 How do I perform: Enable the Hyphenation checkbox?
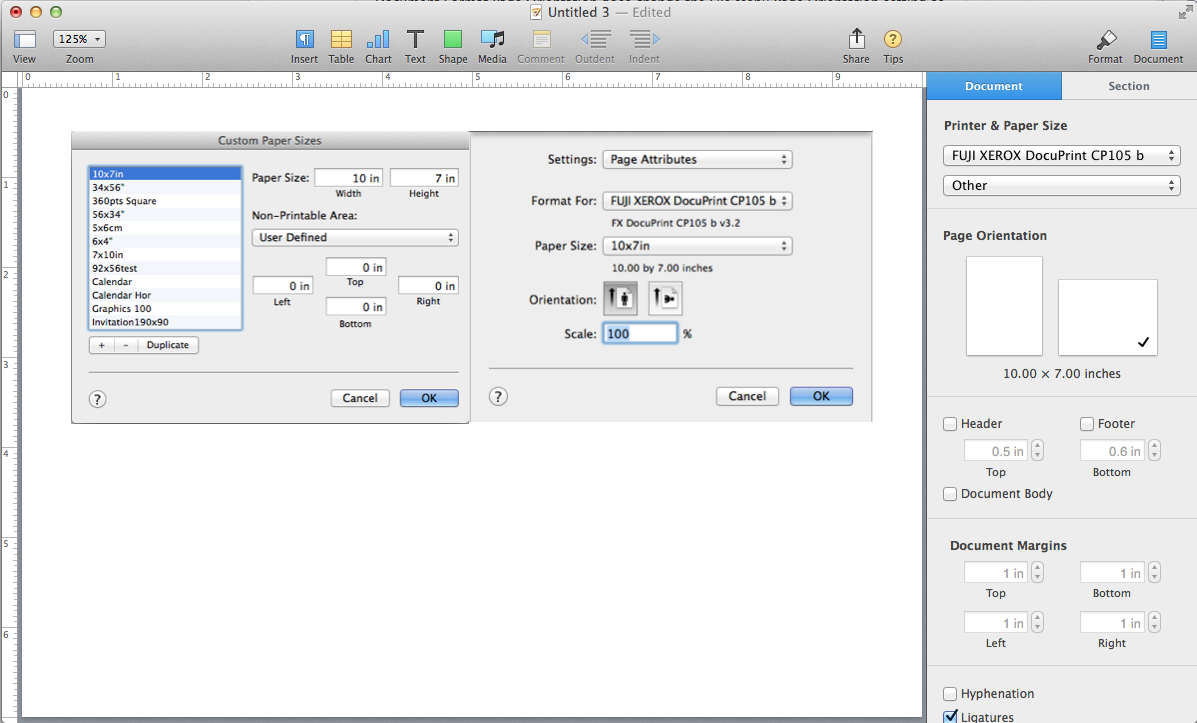coord(950,694)
